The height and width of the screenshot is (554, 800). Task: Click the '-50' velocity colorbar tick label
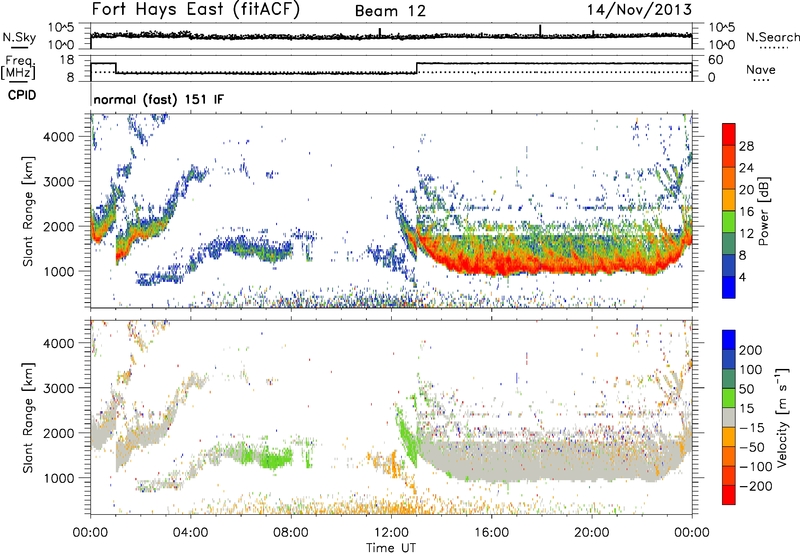click(x=752, y=447)
